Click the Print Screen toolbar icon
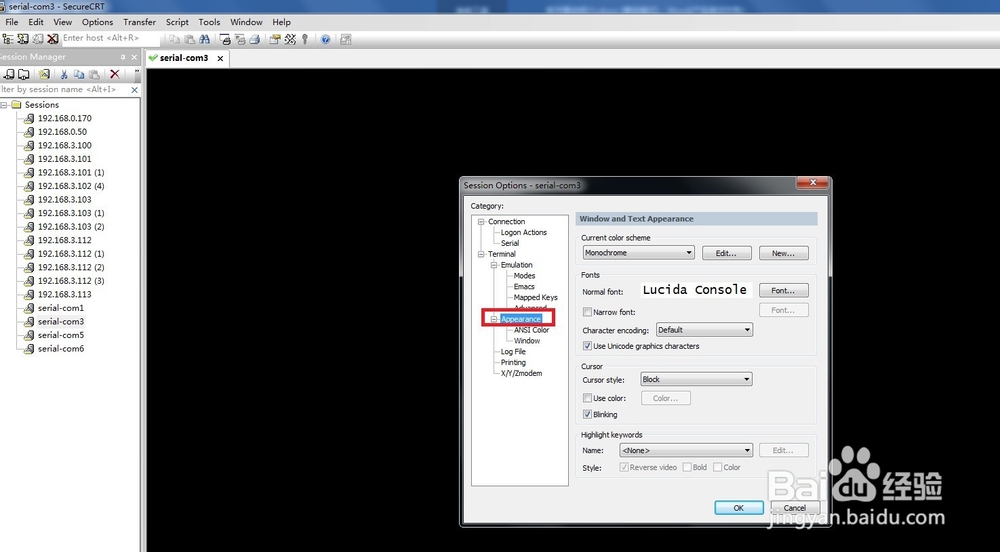Viewport: 1000px width, 552px height. [225, 40]
